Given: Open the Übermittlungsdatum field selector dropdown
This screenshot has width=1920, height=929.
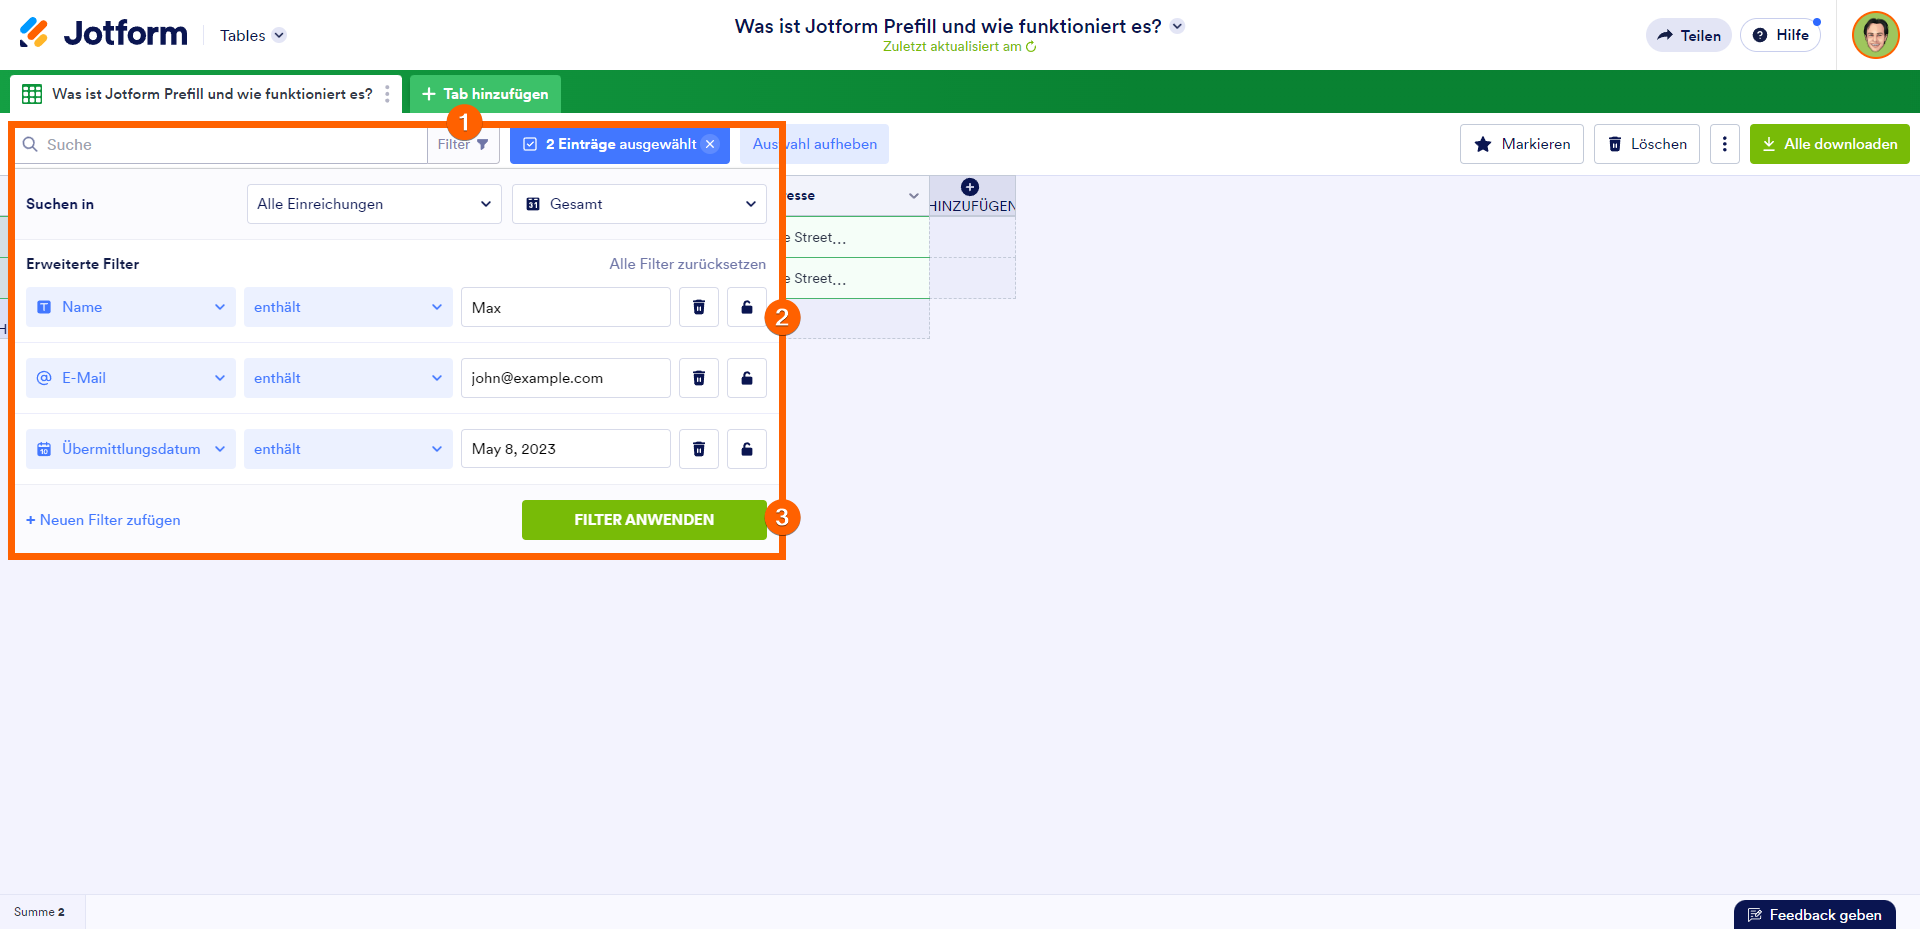Looking at the screenshot, I should [131, 449].
